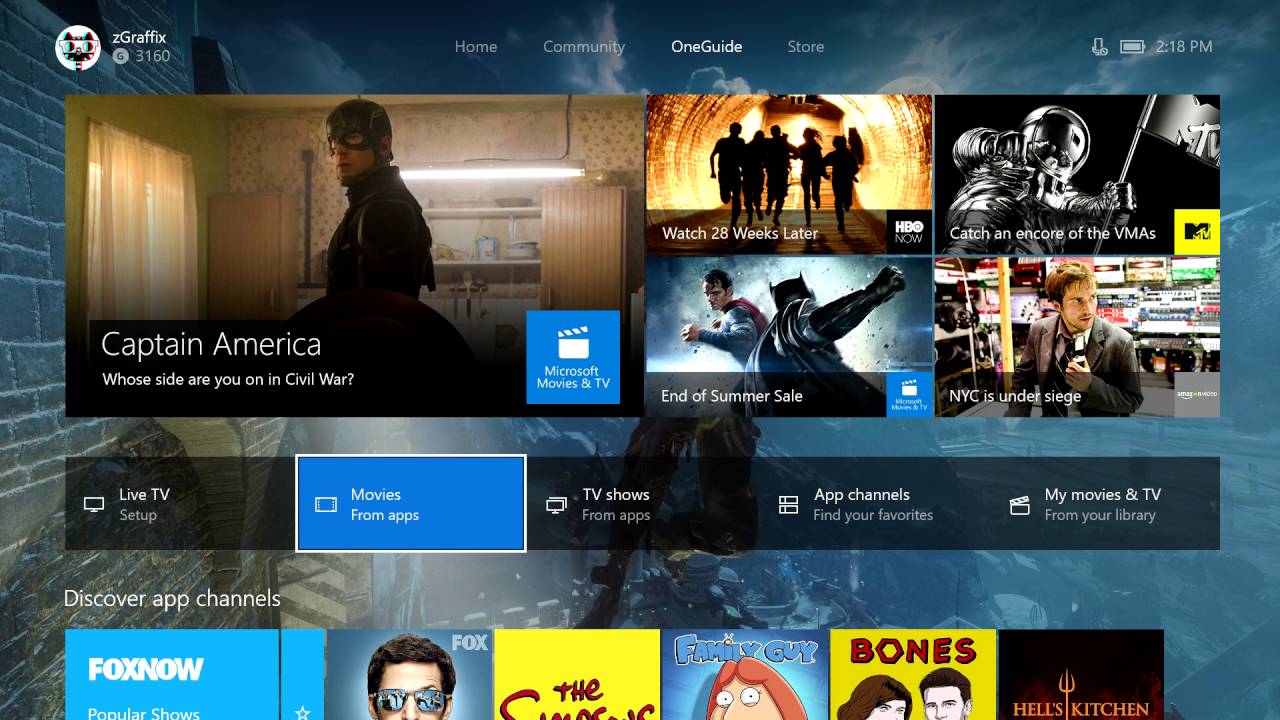The image size is (1280, 720).
Task: Click 'Whose side are you on in Civil War?'
Action: (228, 379)
